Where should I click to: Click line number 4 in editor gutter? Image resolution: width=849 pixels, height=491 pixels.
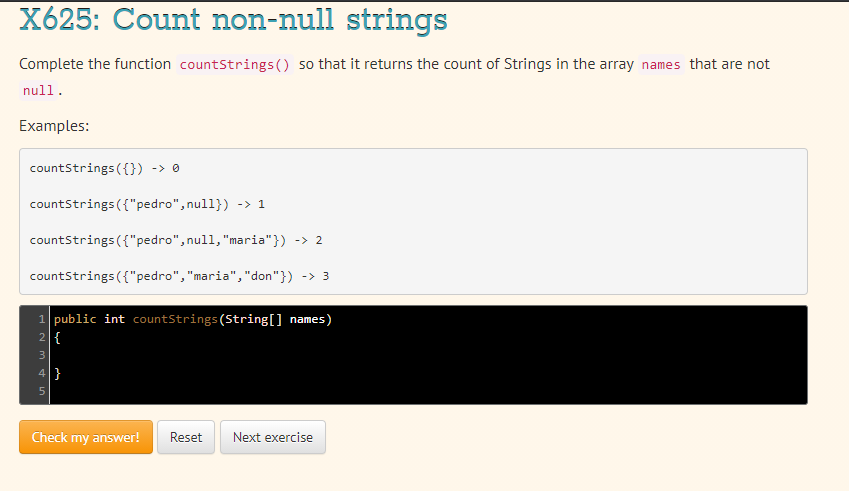pos(42,373)
